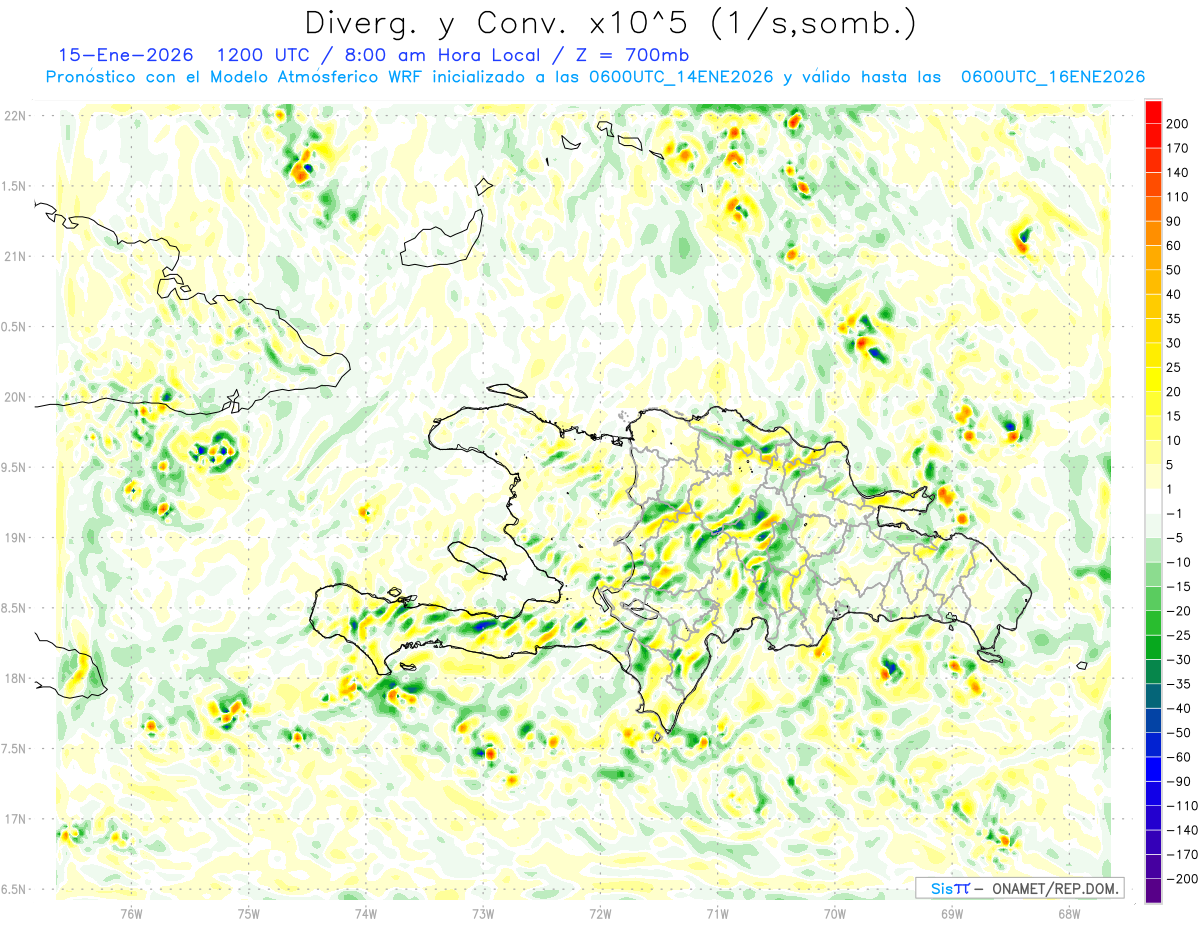Click the '-90' color scale label
The height and width of the screenshot is (927, 1200).
click(x=1178, y=781)
